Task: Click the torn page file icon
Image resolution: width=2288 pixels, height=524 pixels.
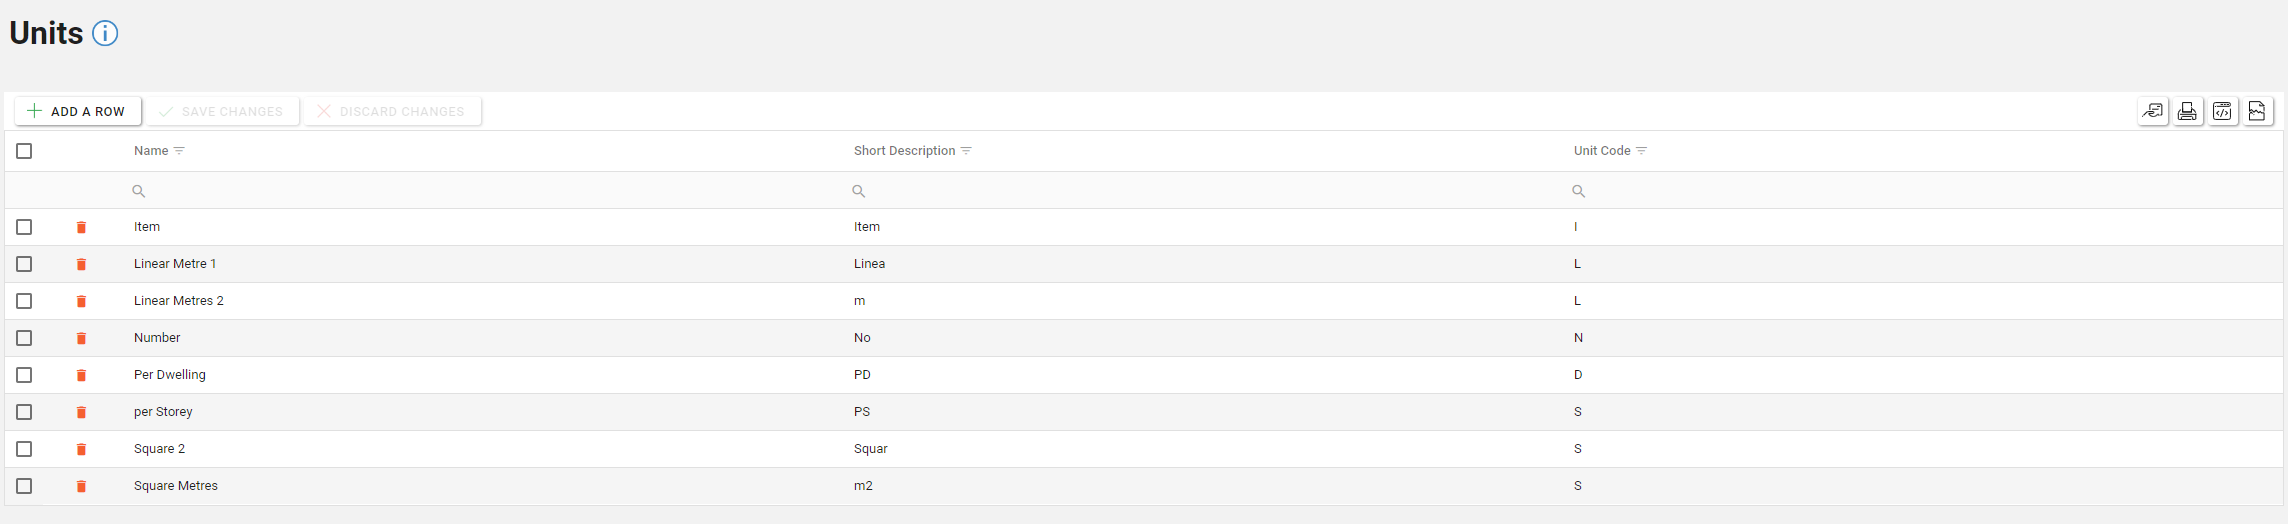Action: coord(2257,111)
